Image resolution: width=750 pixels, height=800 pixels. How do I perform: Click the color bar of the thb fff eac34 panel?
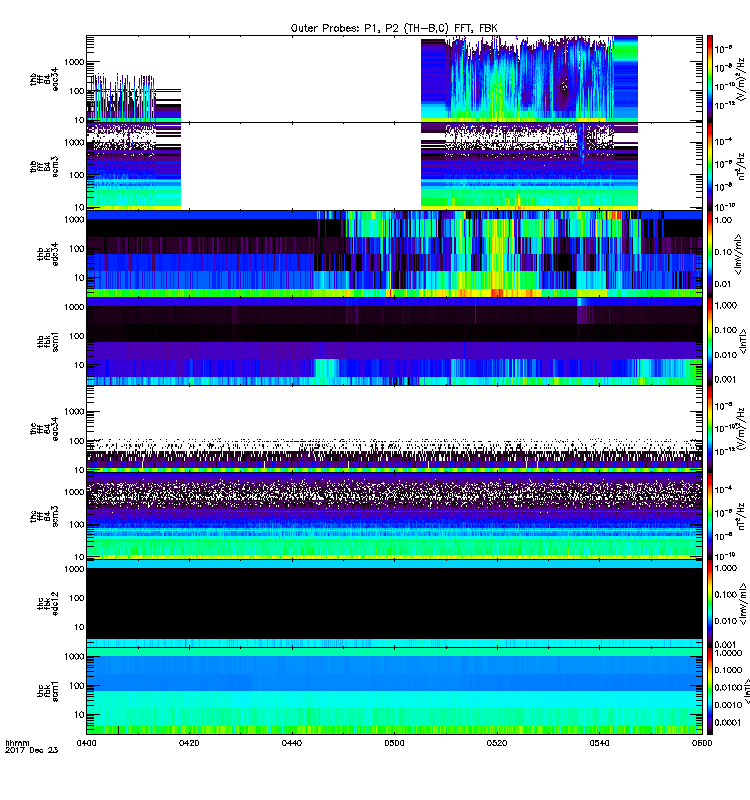[x=710, y=79]
